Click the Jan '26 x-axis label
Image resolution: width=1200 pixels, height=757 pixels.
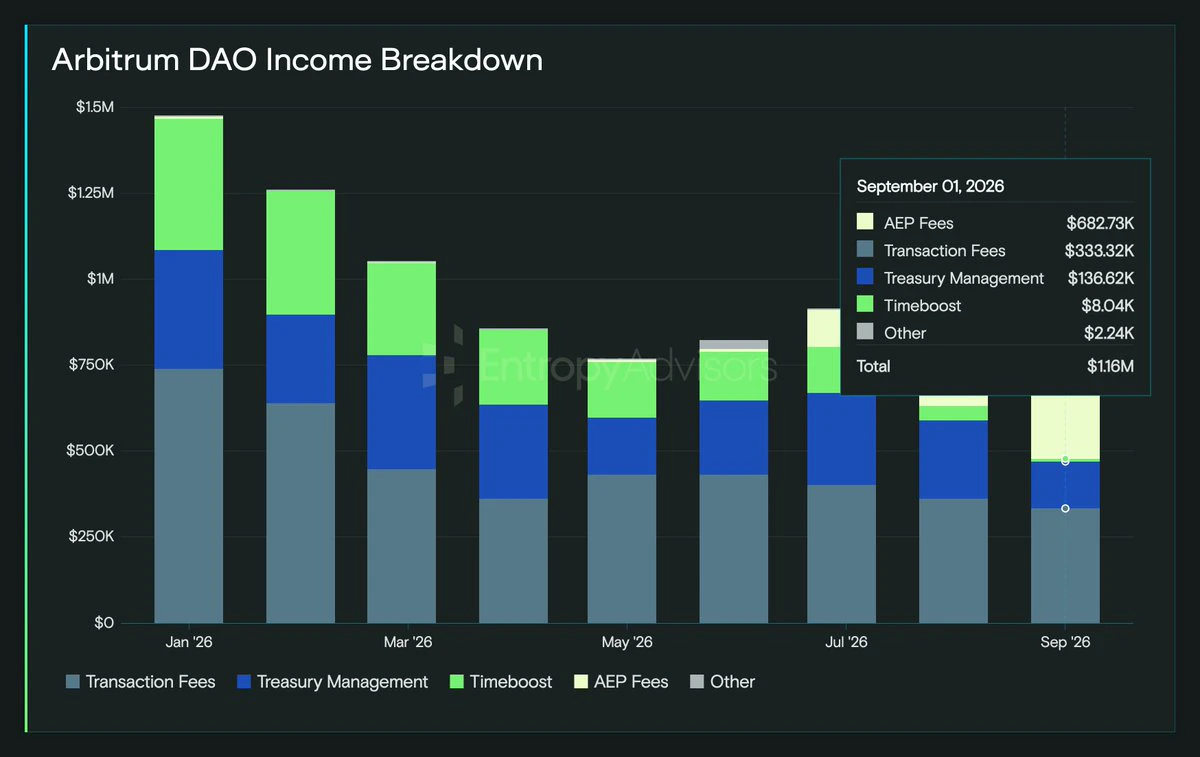coord(188,642)
